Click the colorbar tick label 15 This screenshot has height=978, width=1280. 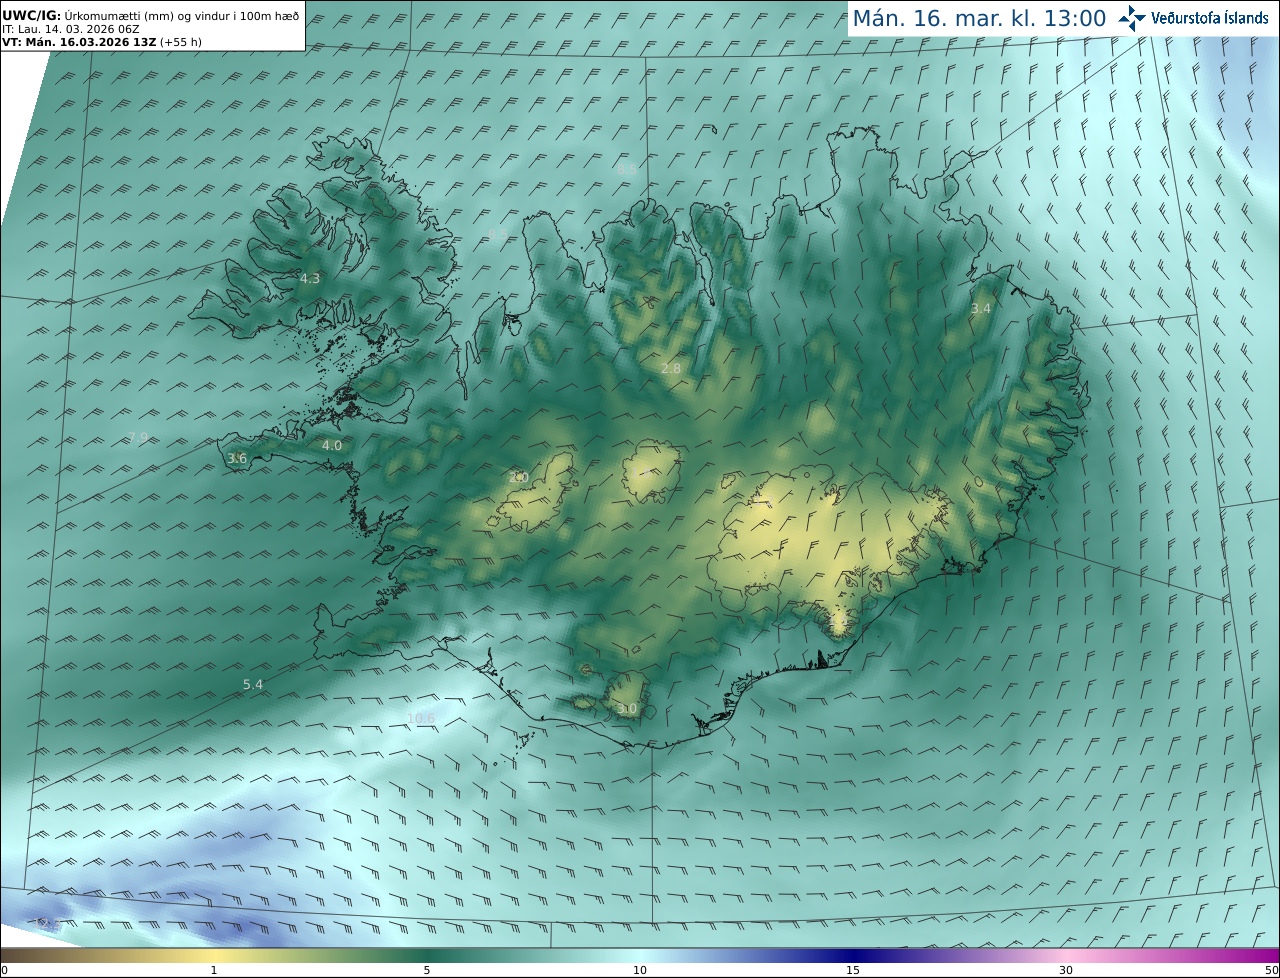[x=853, y=970]
